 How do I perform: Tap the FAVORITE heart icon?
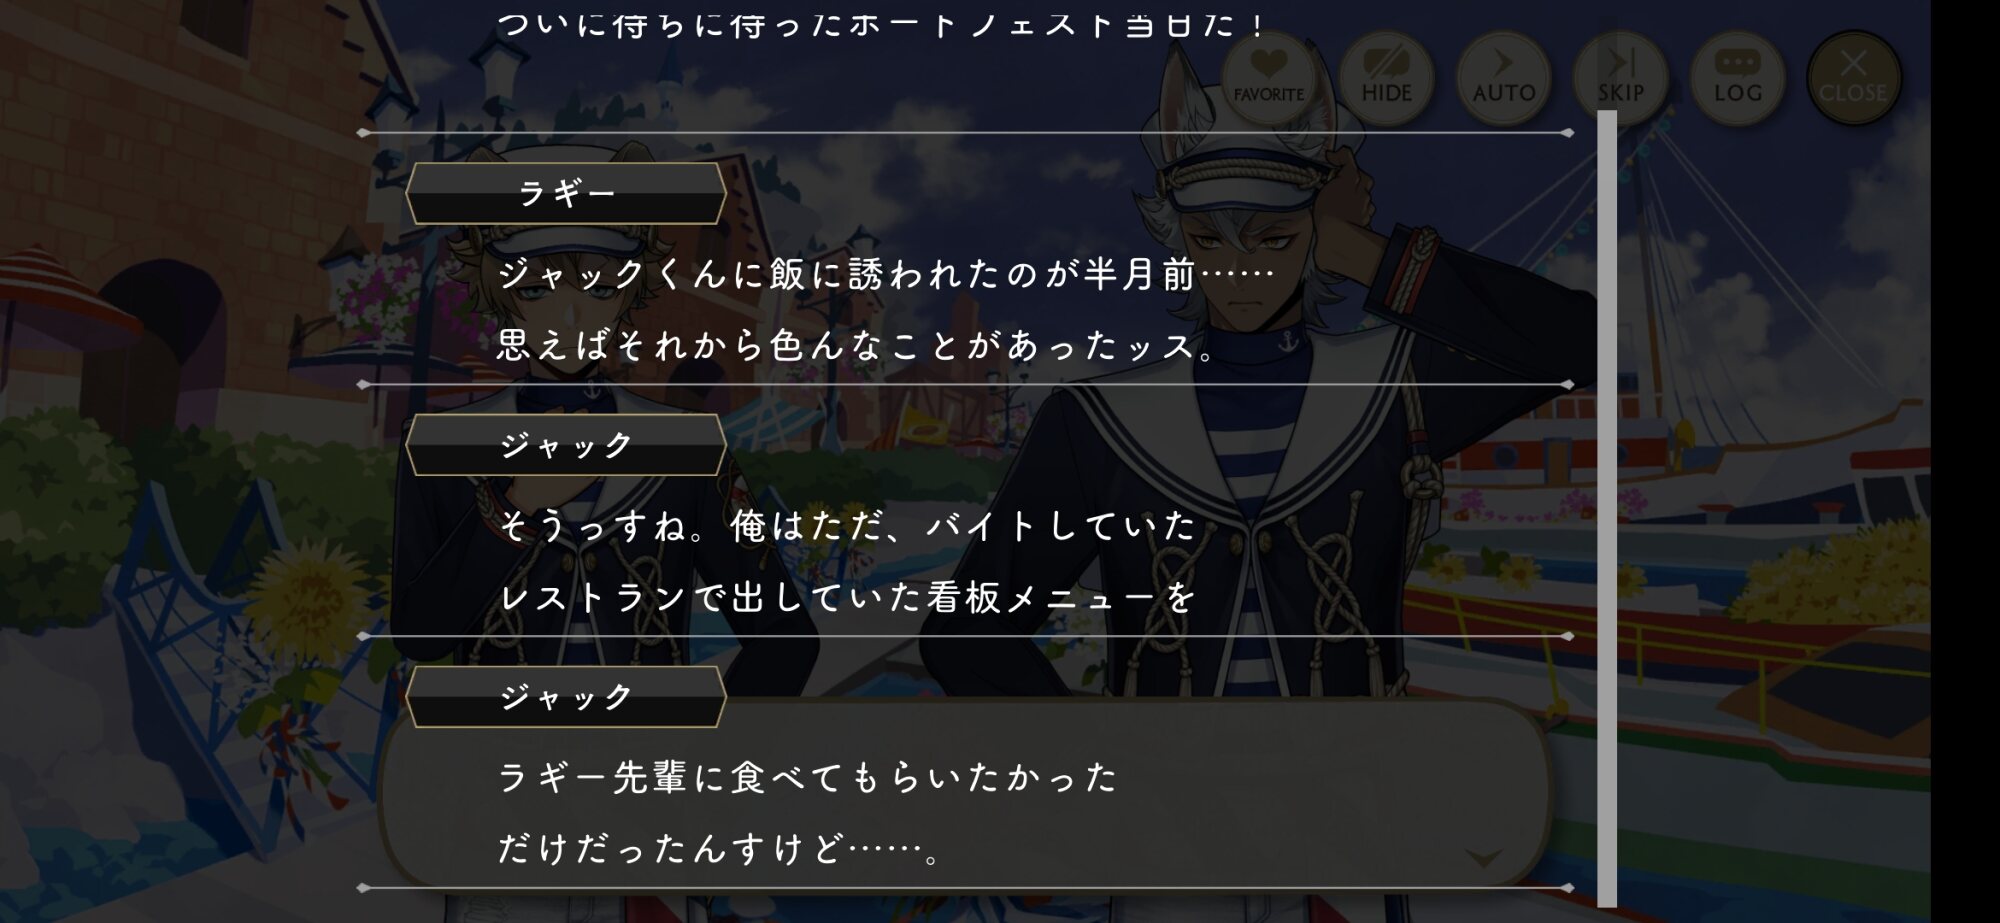coord(1269,78)
